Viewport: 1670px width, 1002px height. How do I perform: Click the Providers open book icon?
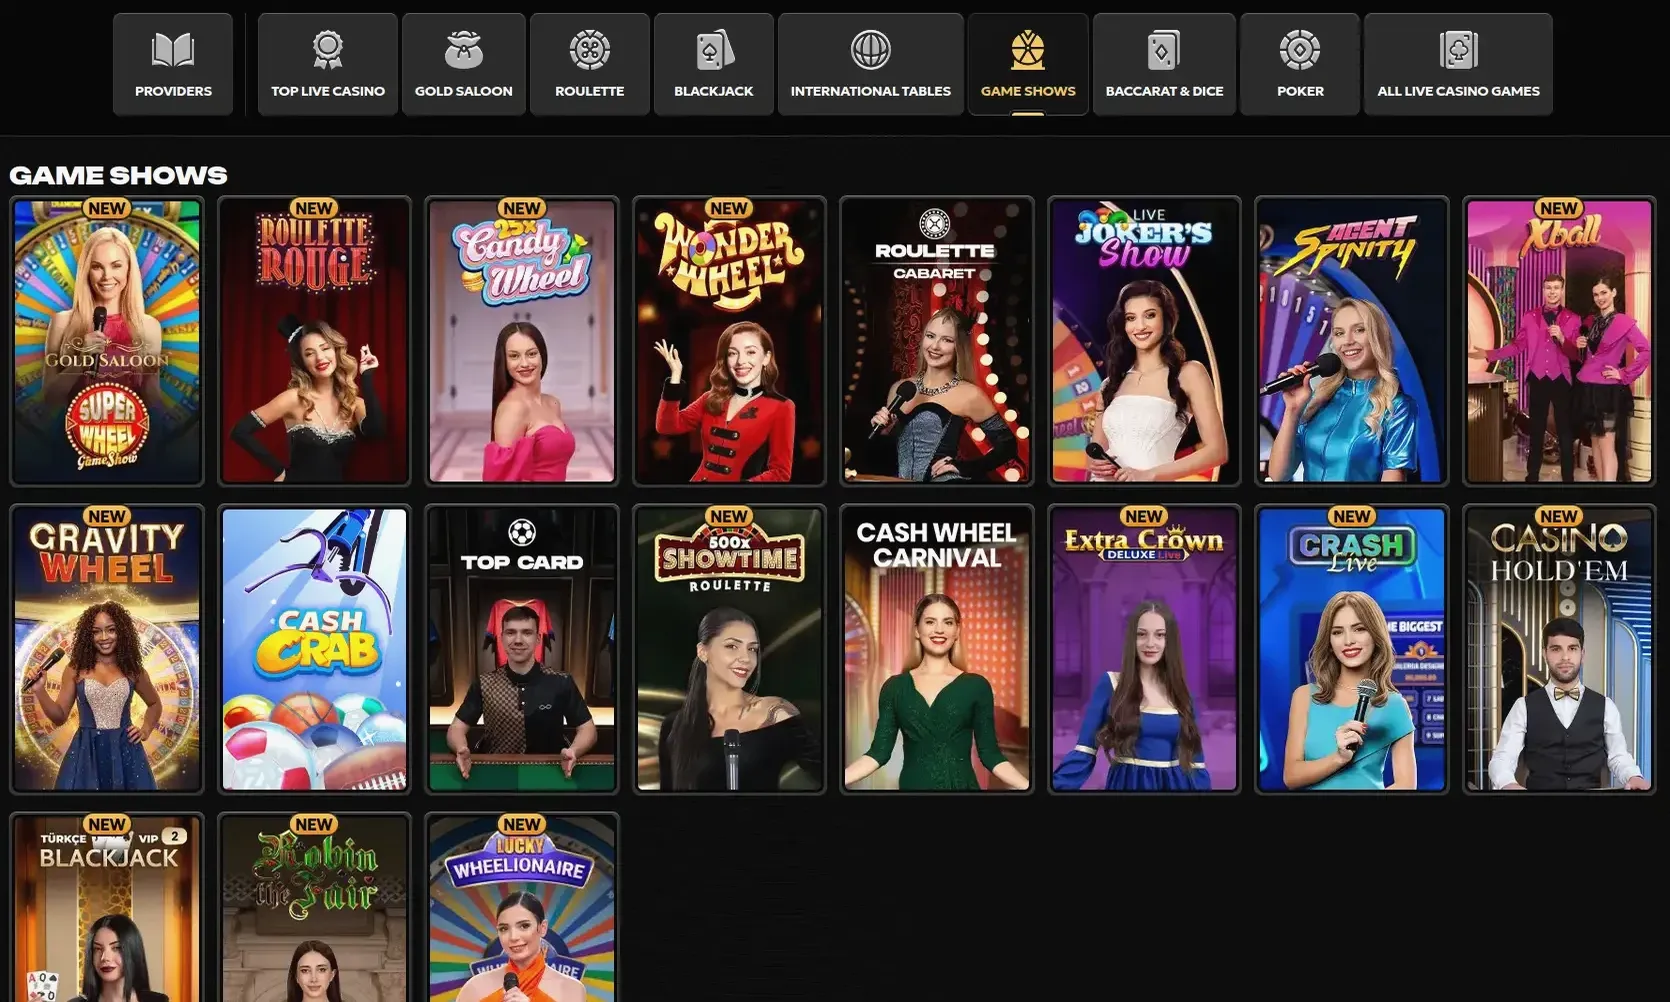pos(173,49)
